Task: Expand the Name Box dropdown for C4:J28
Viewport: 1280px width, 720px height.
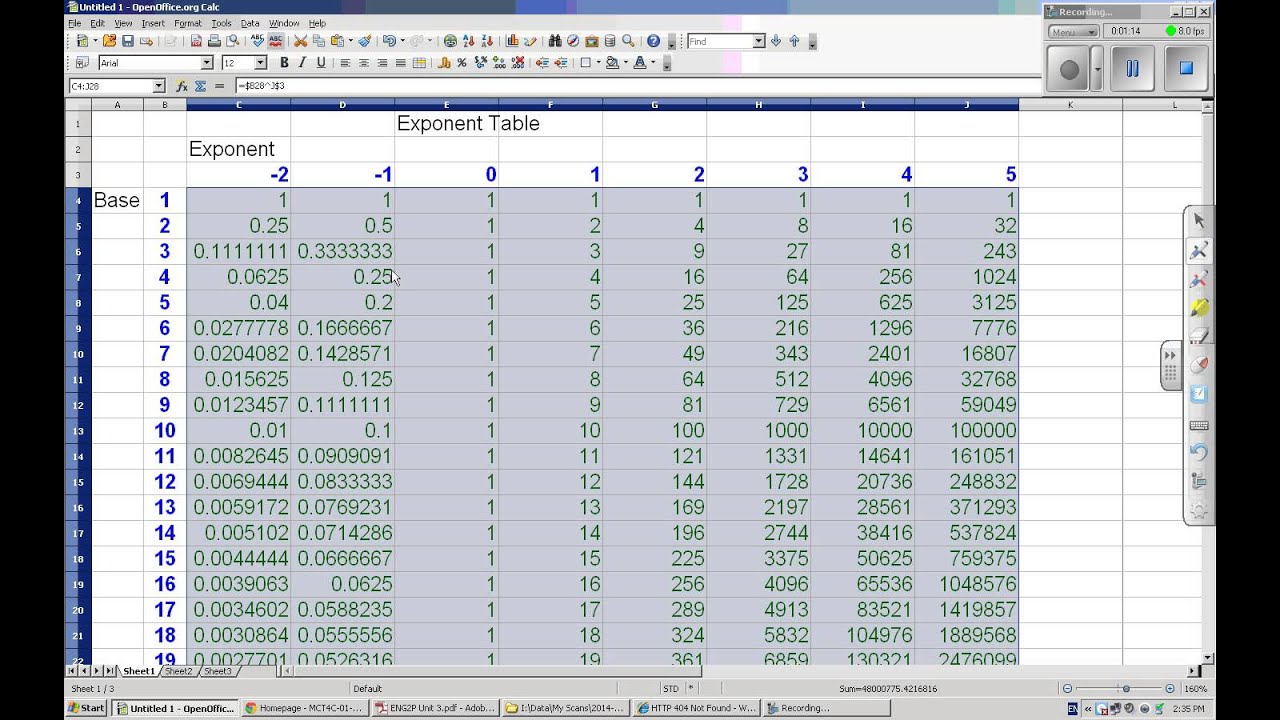Action: click(x=159, y=86)
